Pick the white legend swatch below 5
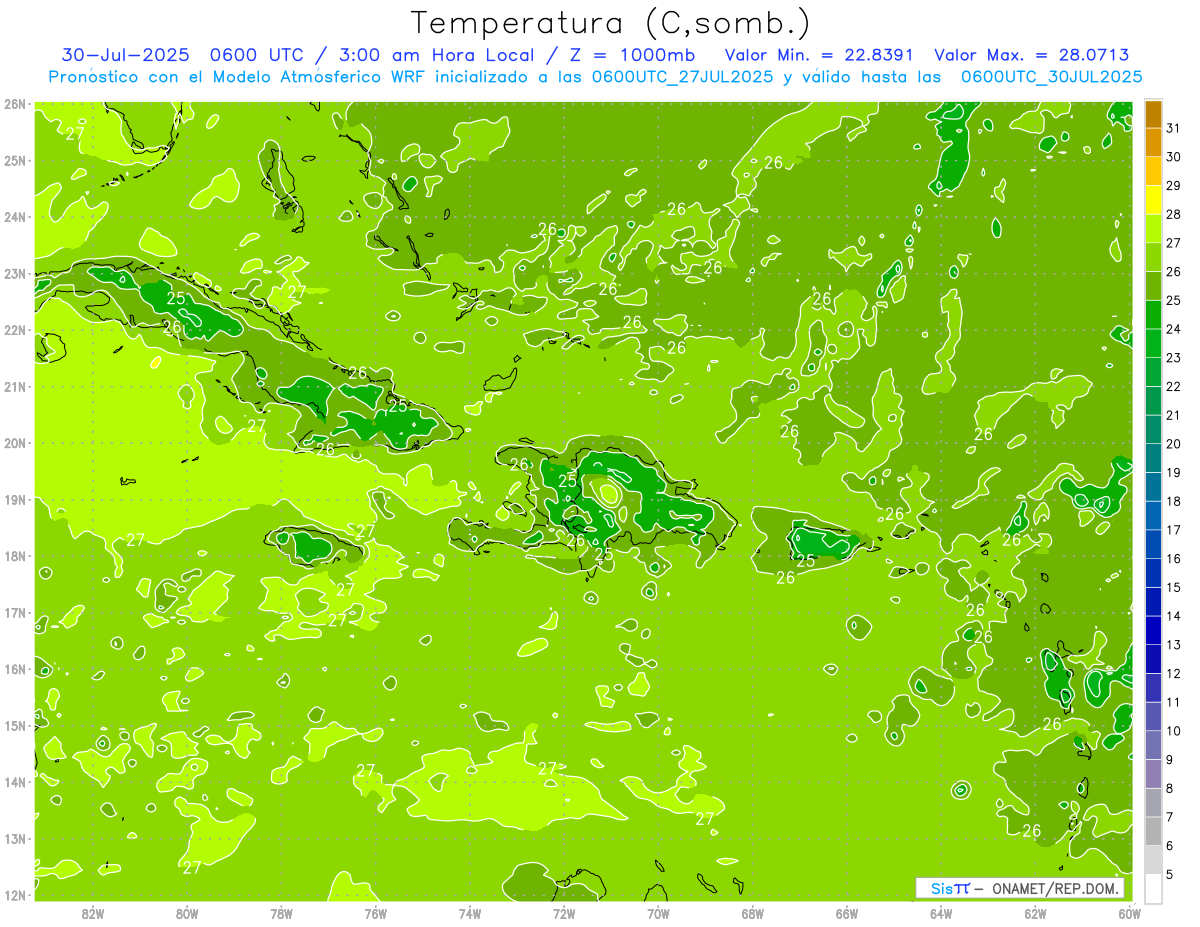1200x927 pixels. tap(1153, 888)
